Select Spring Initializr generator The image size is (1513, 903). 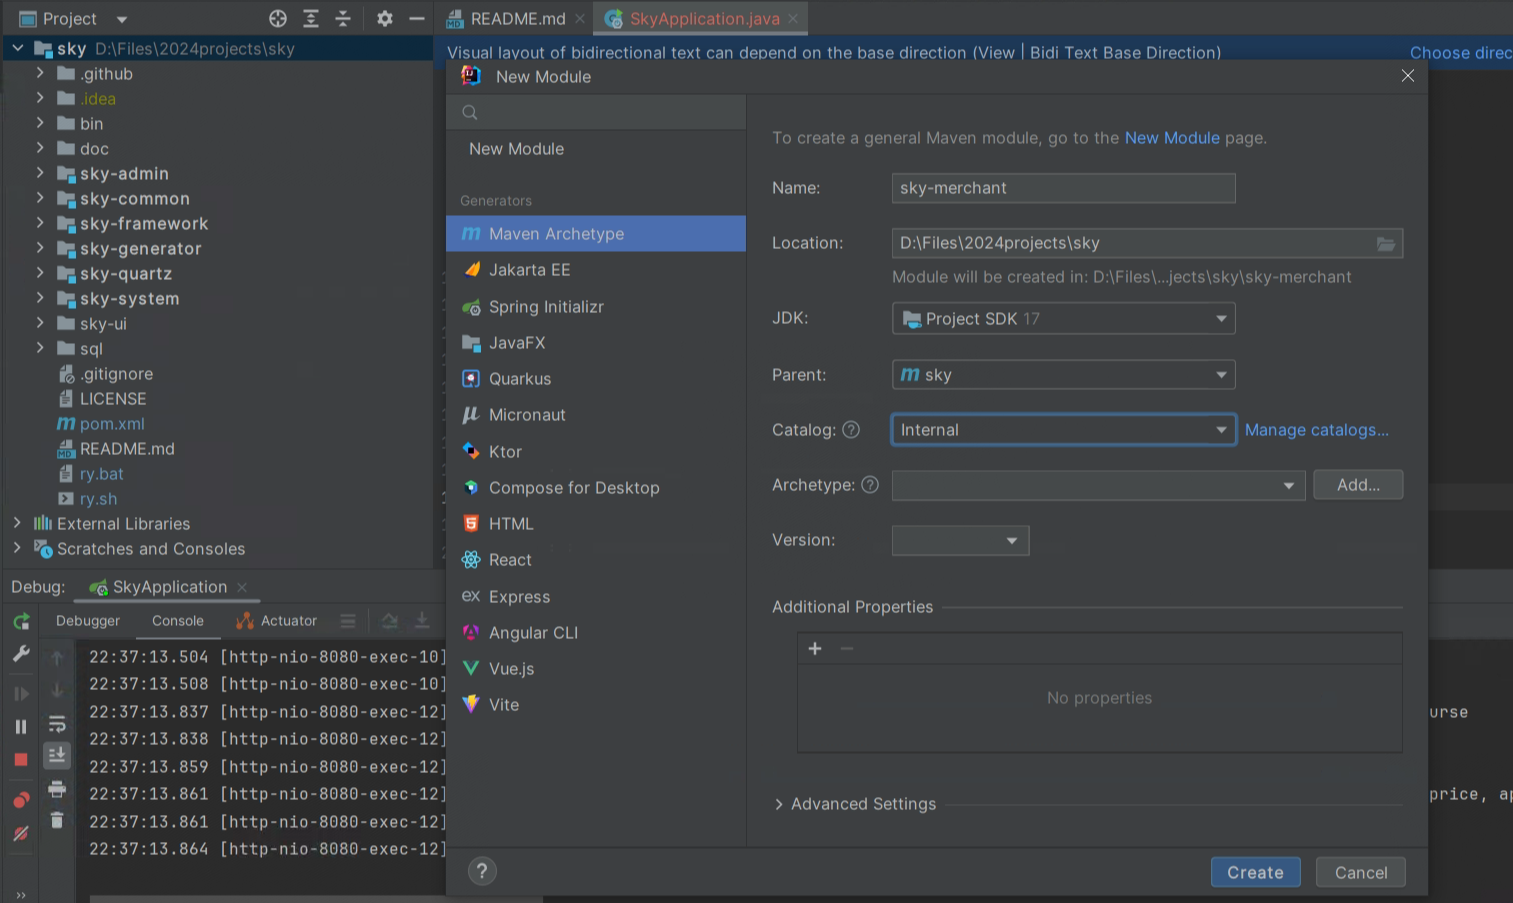596,307
